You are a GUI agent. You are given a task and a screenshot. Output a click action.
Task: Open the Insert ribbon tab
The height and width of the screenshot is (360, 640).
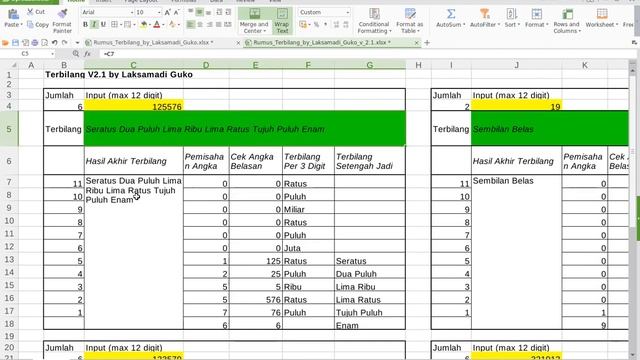point(103,1)
